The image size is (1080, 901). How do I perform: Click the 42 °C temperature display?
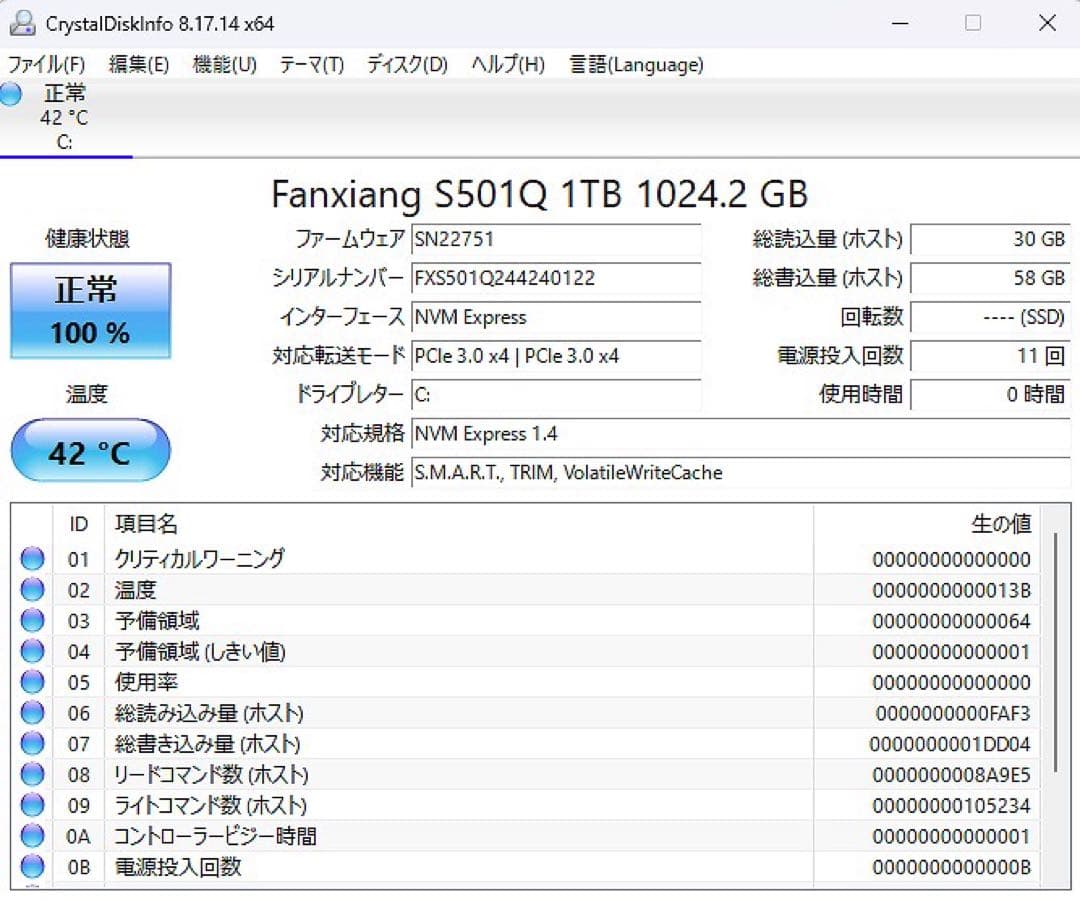click(90, 451)
